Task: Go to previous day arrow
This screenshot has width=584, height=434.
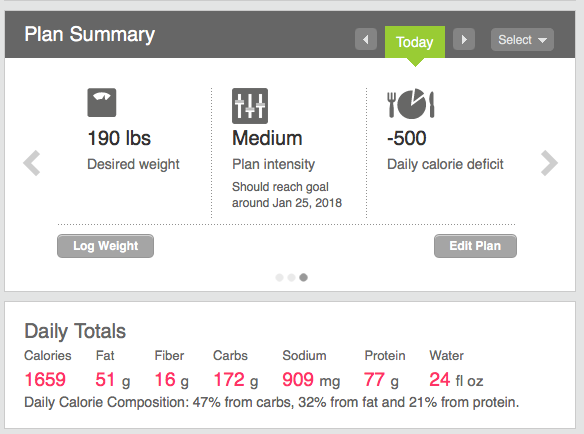Action: [366, 39]
